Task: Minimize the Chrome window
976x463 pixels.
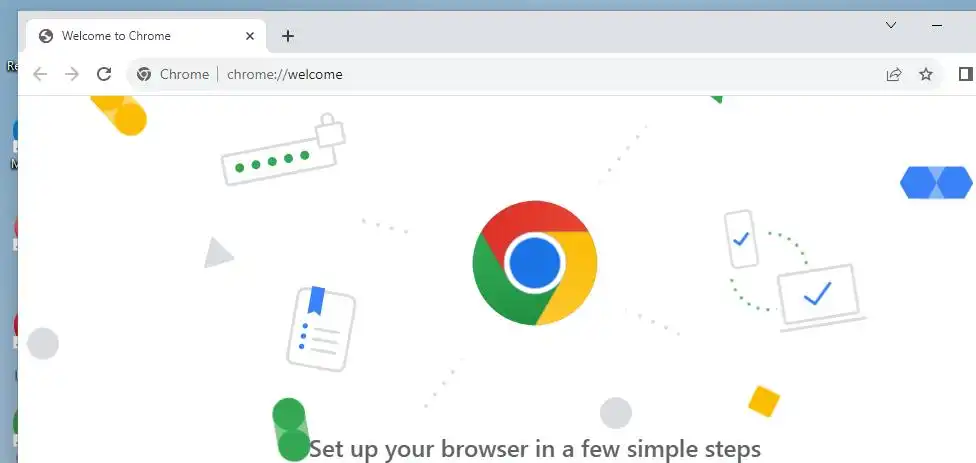Action: tap(937, 26)
